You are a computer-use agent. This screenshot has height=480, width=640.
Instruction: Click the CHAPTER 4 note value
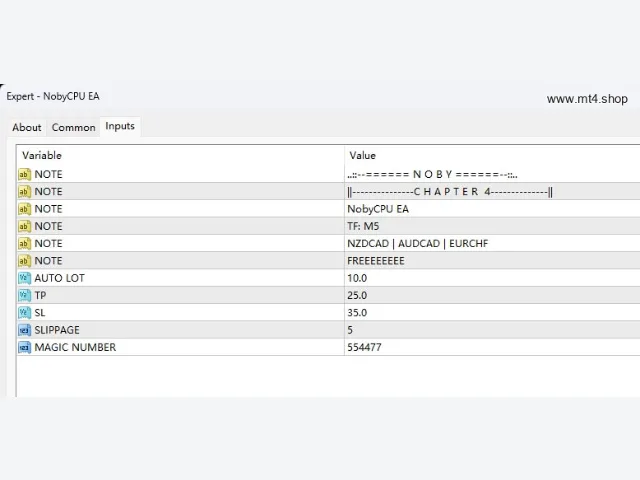point(450,191)
